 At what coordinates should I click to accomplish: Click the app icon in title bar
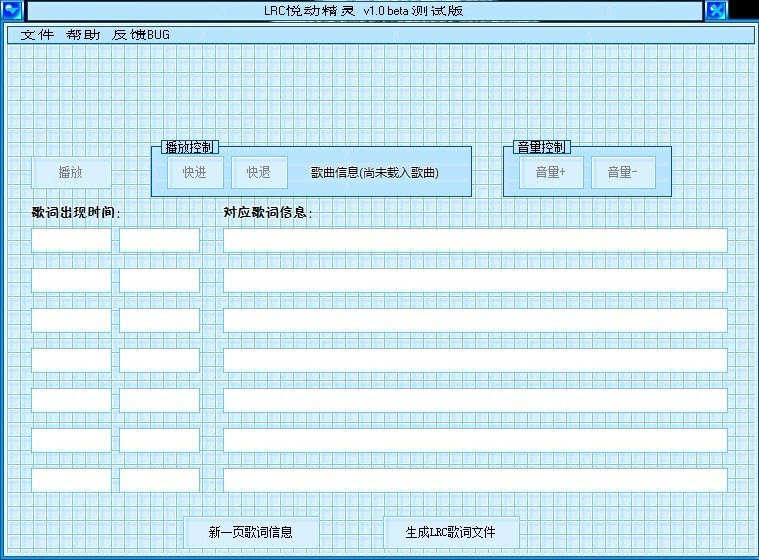pos(12,10)
